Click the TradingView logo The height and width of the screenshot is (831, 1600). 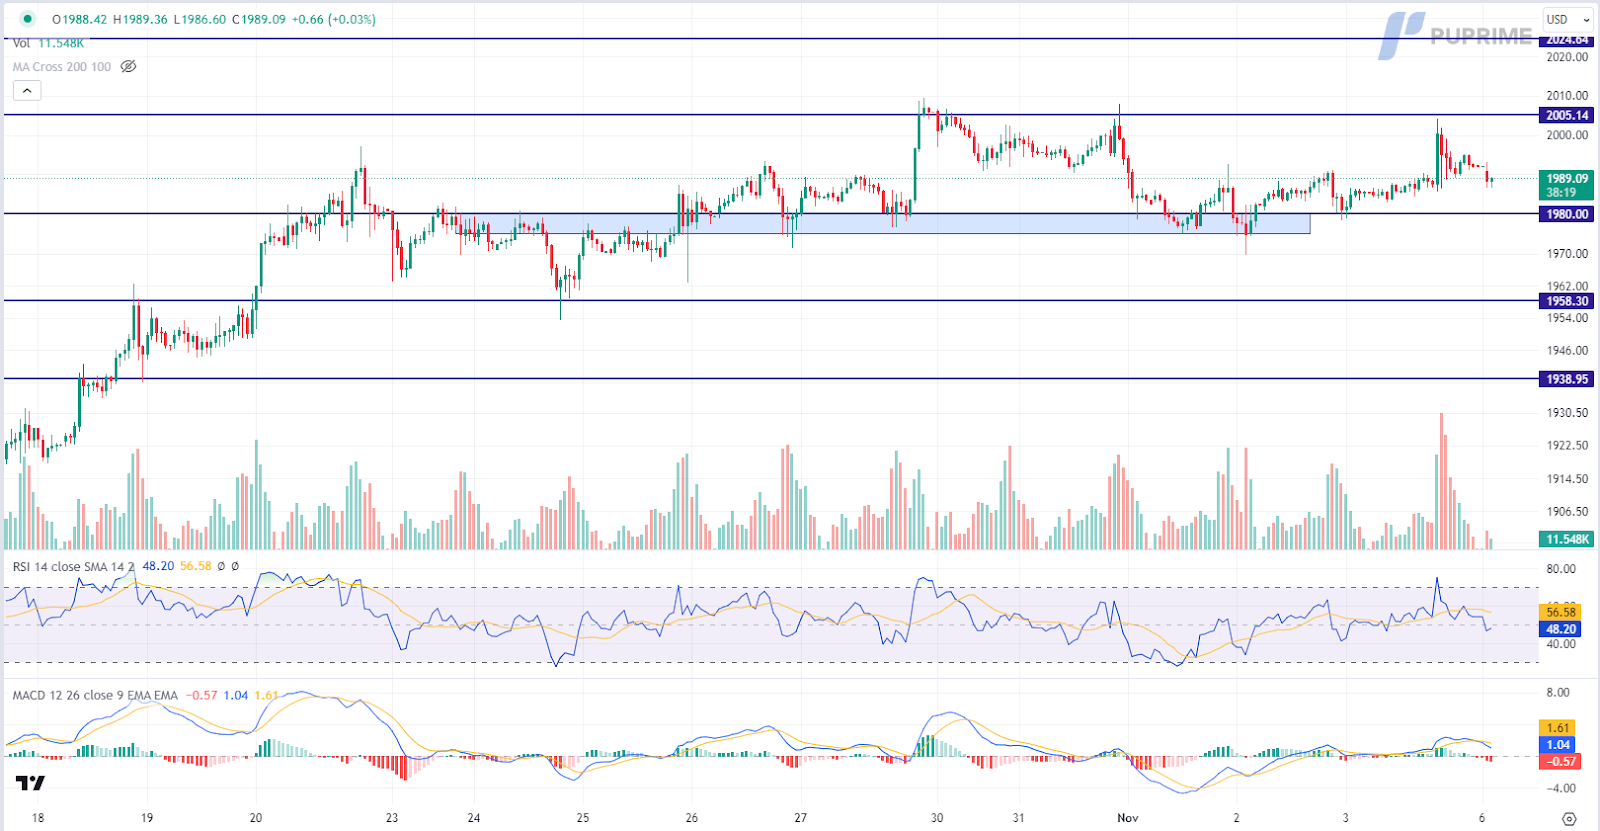click(x=31, y=782)
